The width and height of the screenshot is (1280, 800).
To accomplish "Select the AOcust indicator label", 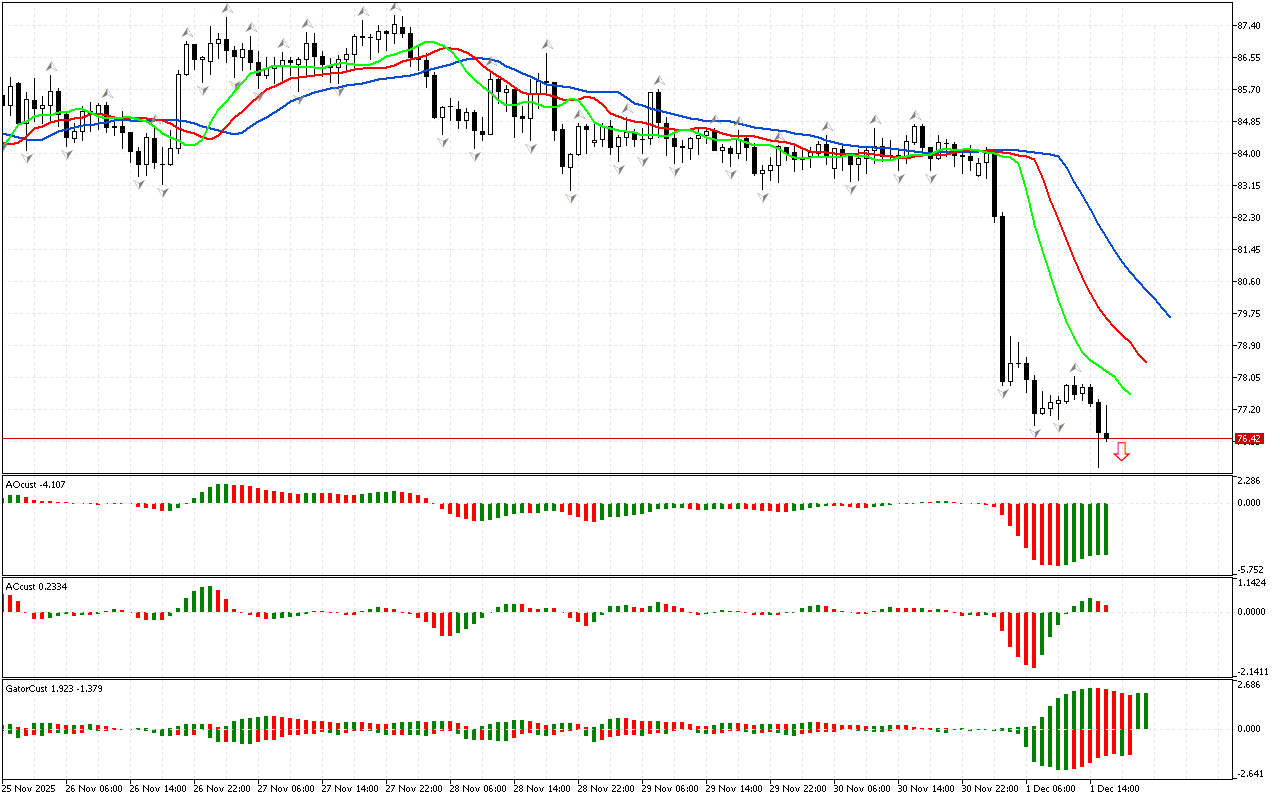I will (36, 484).
